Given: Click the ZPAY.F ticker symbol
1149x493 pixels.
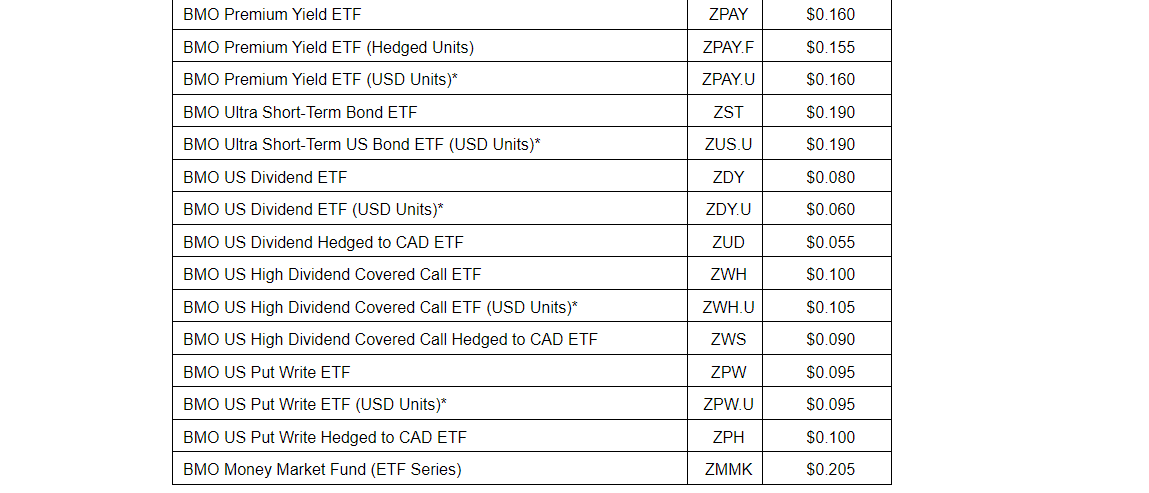Looking at the screenshot, I should [728, 47].
